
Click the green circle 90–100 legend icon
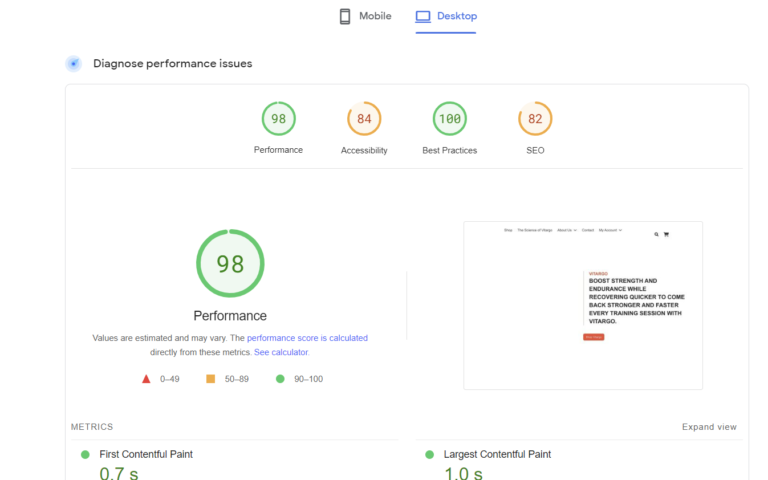[280, 379]
